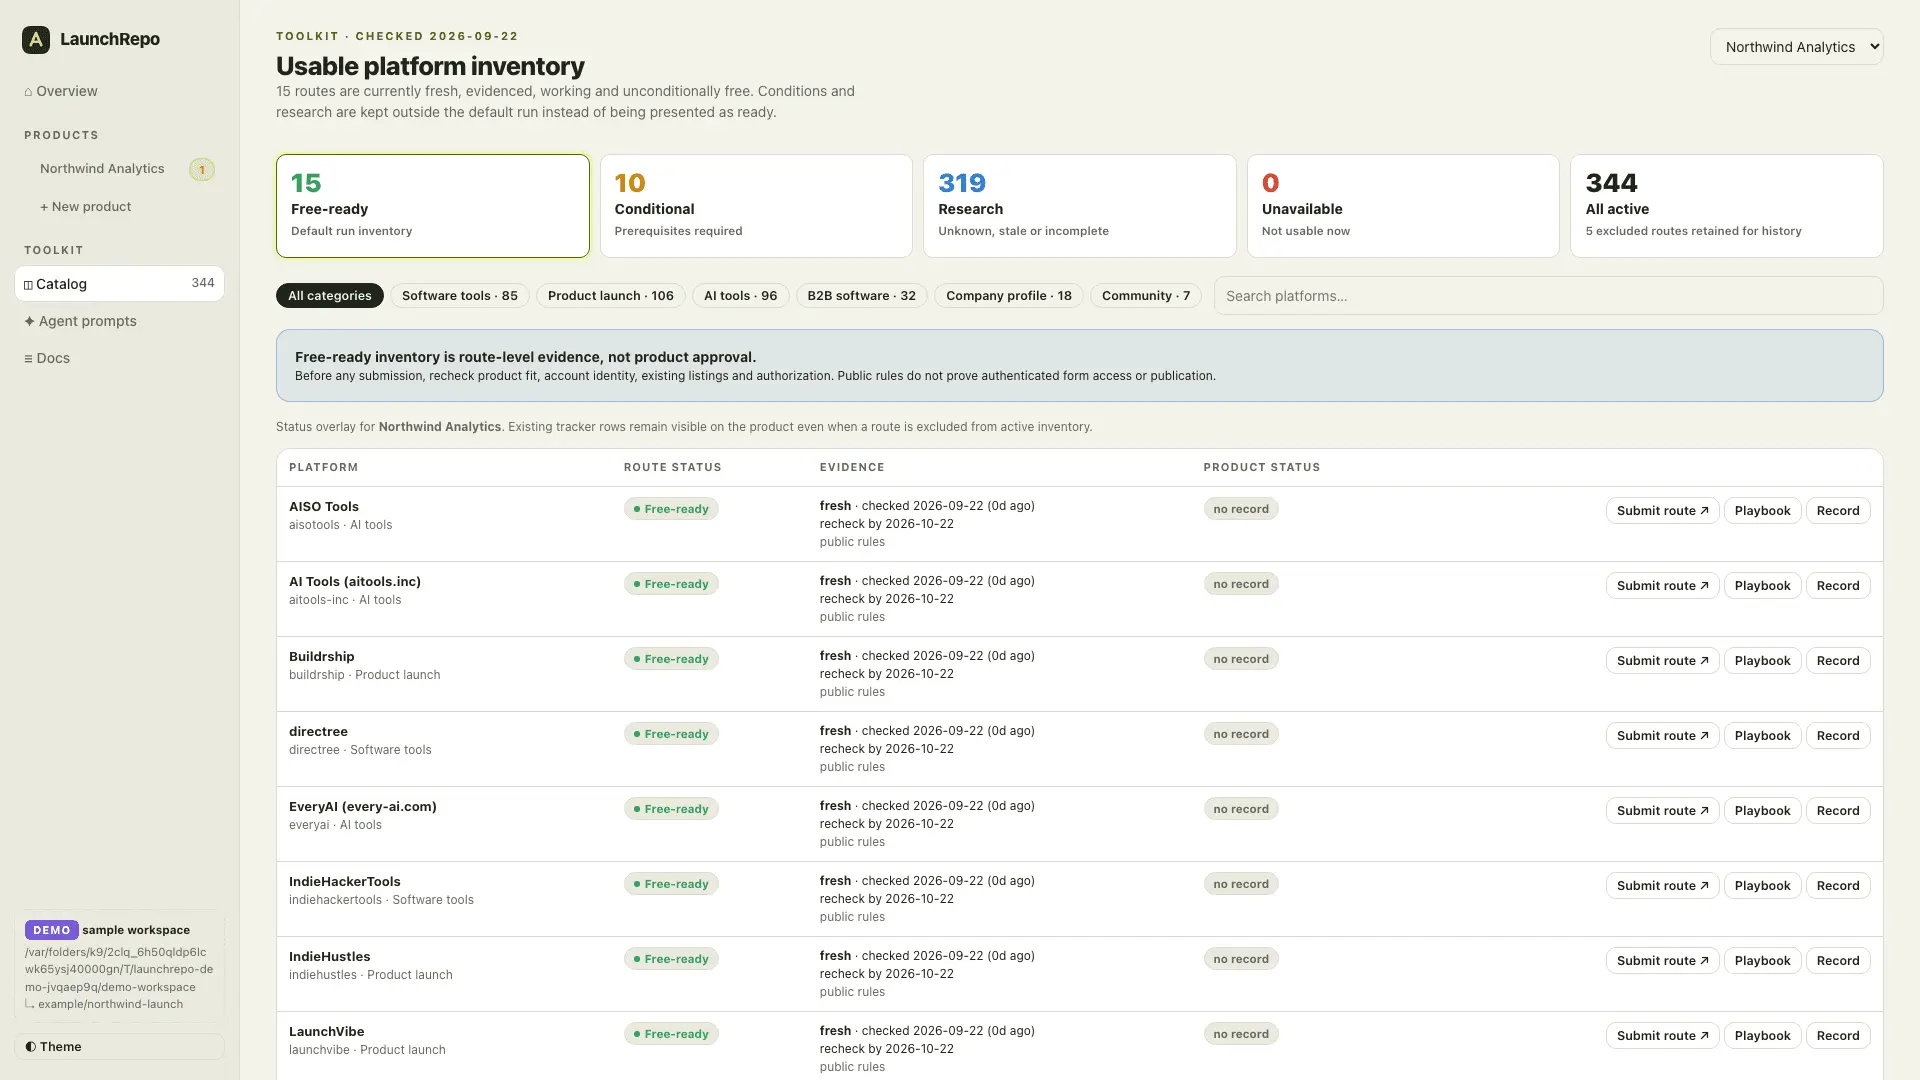This screenshot has width=1920, height=1080.
Task: Click the directree platform name
Action: pos(318,732)
